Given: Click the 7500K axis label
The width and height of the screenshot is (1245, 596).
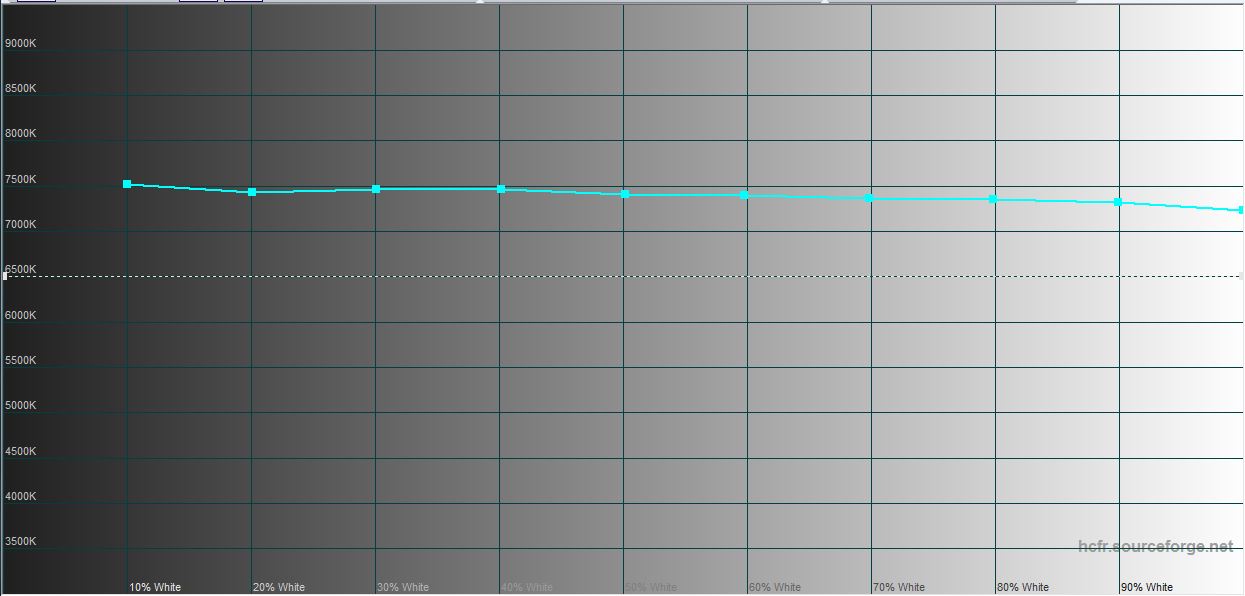Looking at the screenshot, I should [x=21, y=180].
